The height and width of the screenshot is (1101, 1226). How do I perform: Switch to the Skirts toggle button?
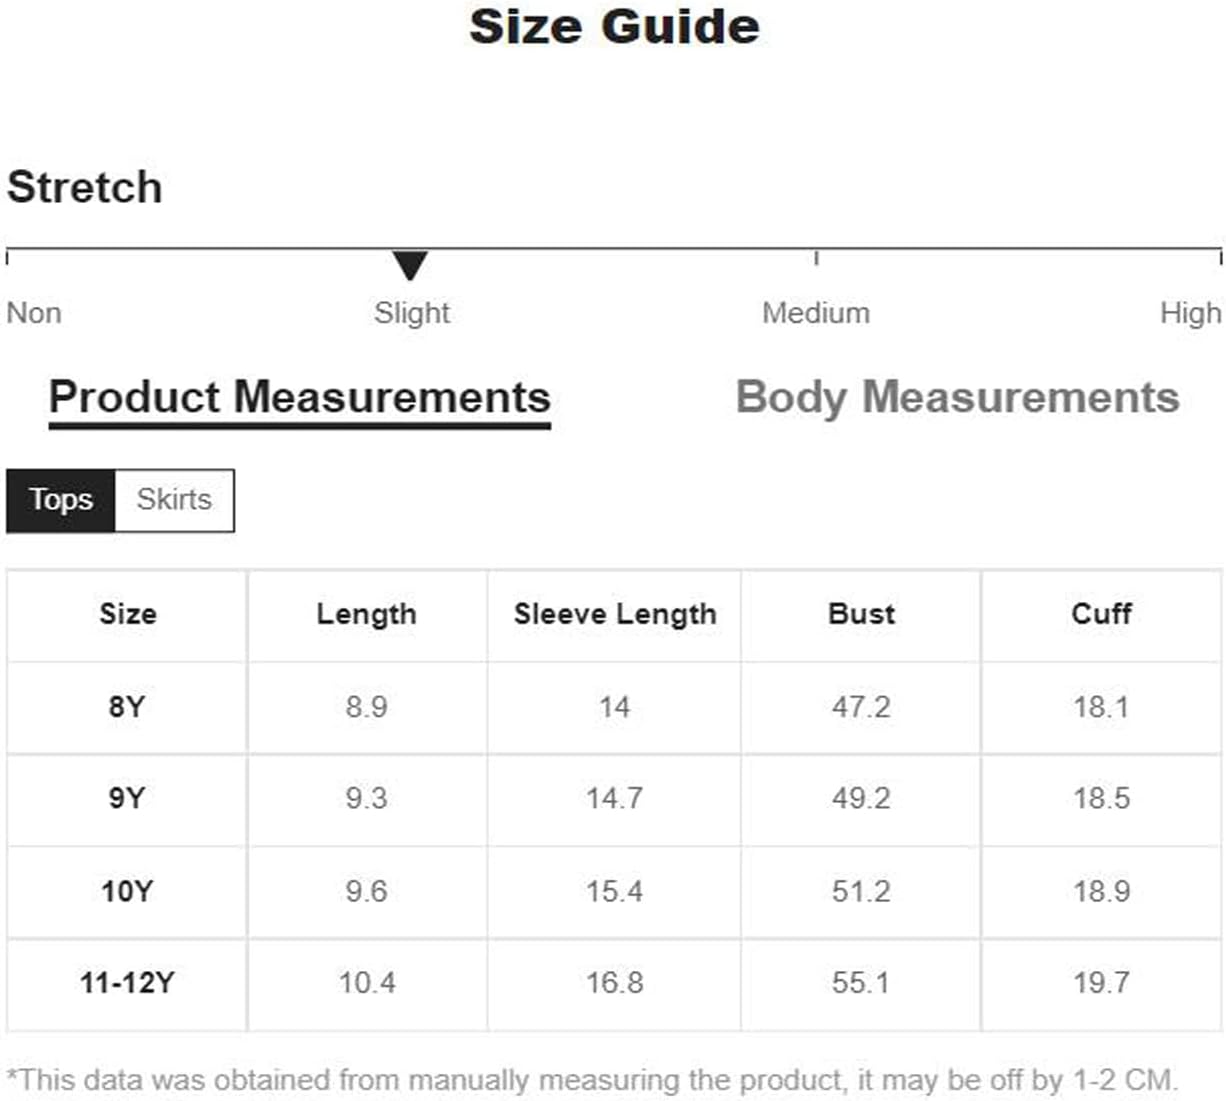pos(175,500)
